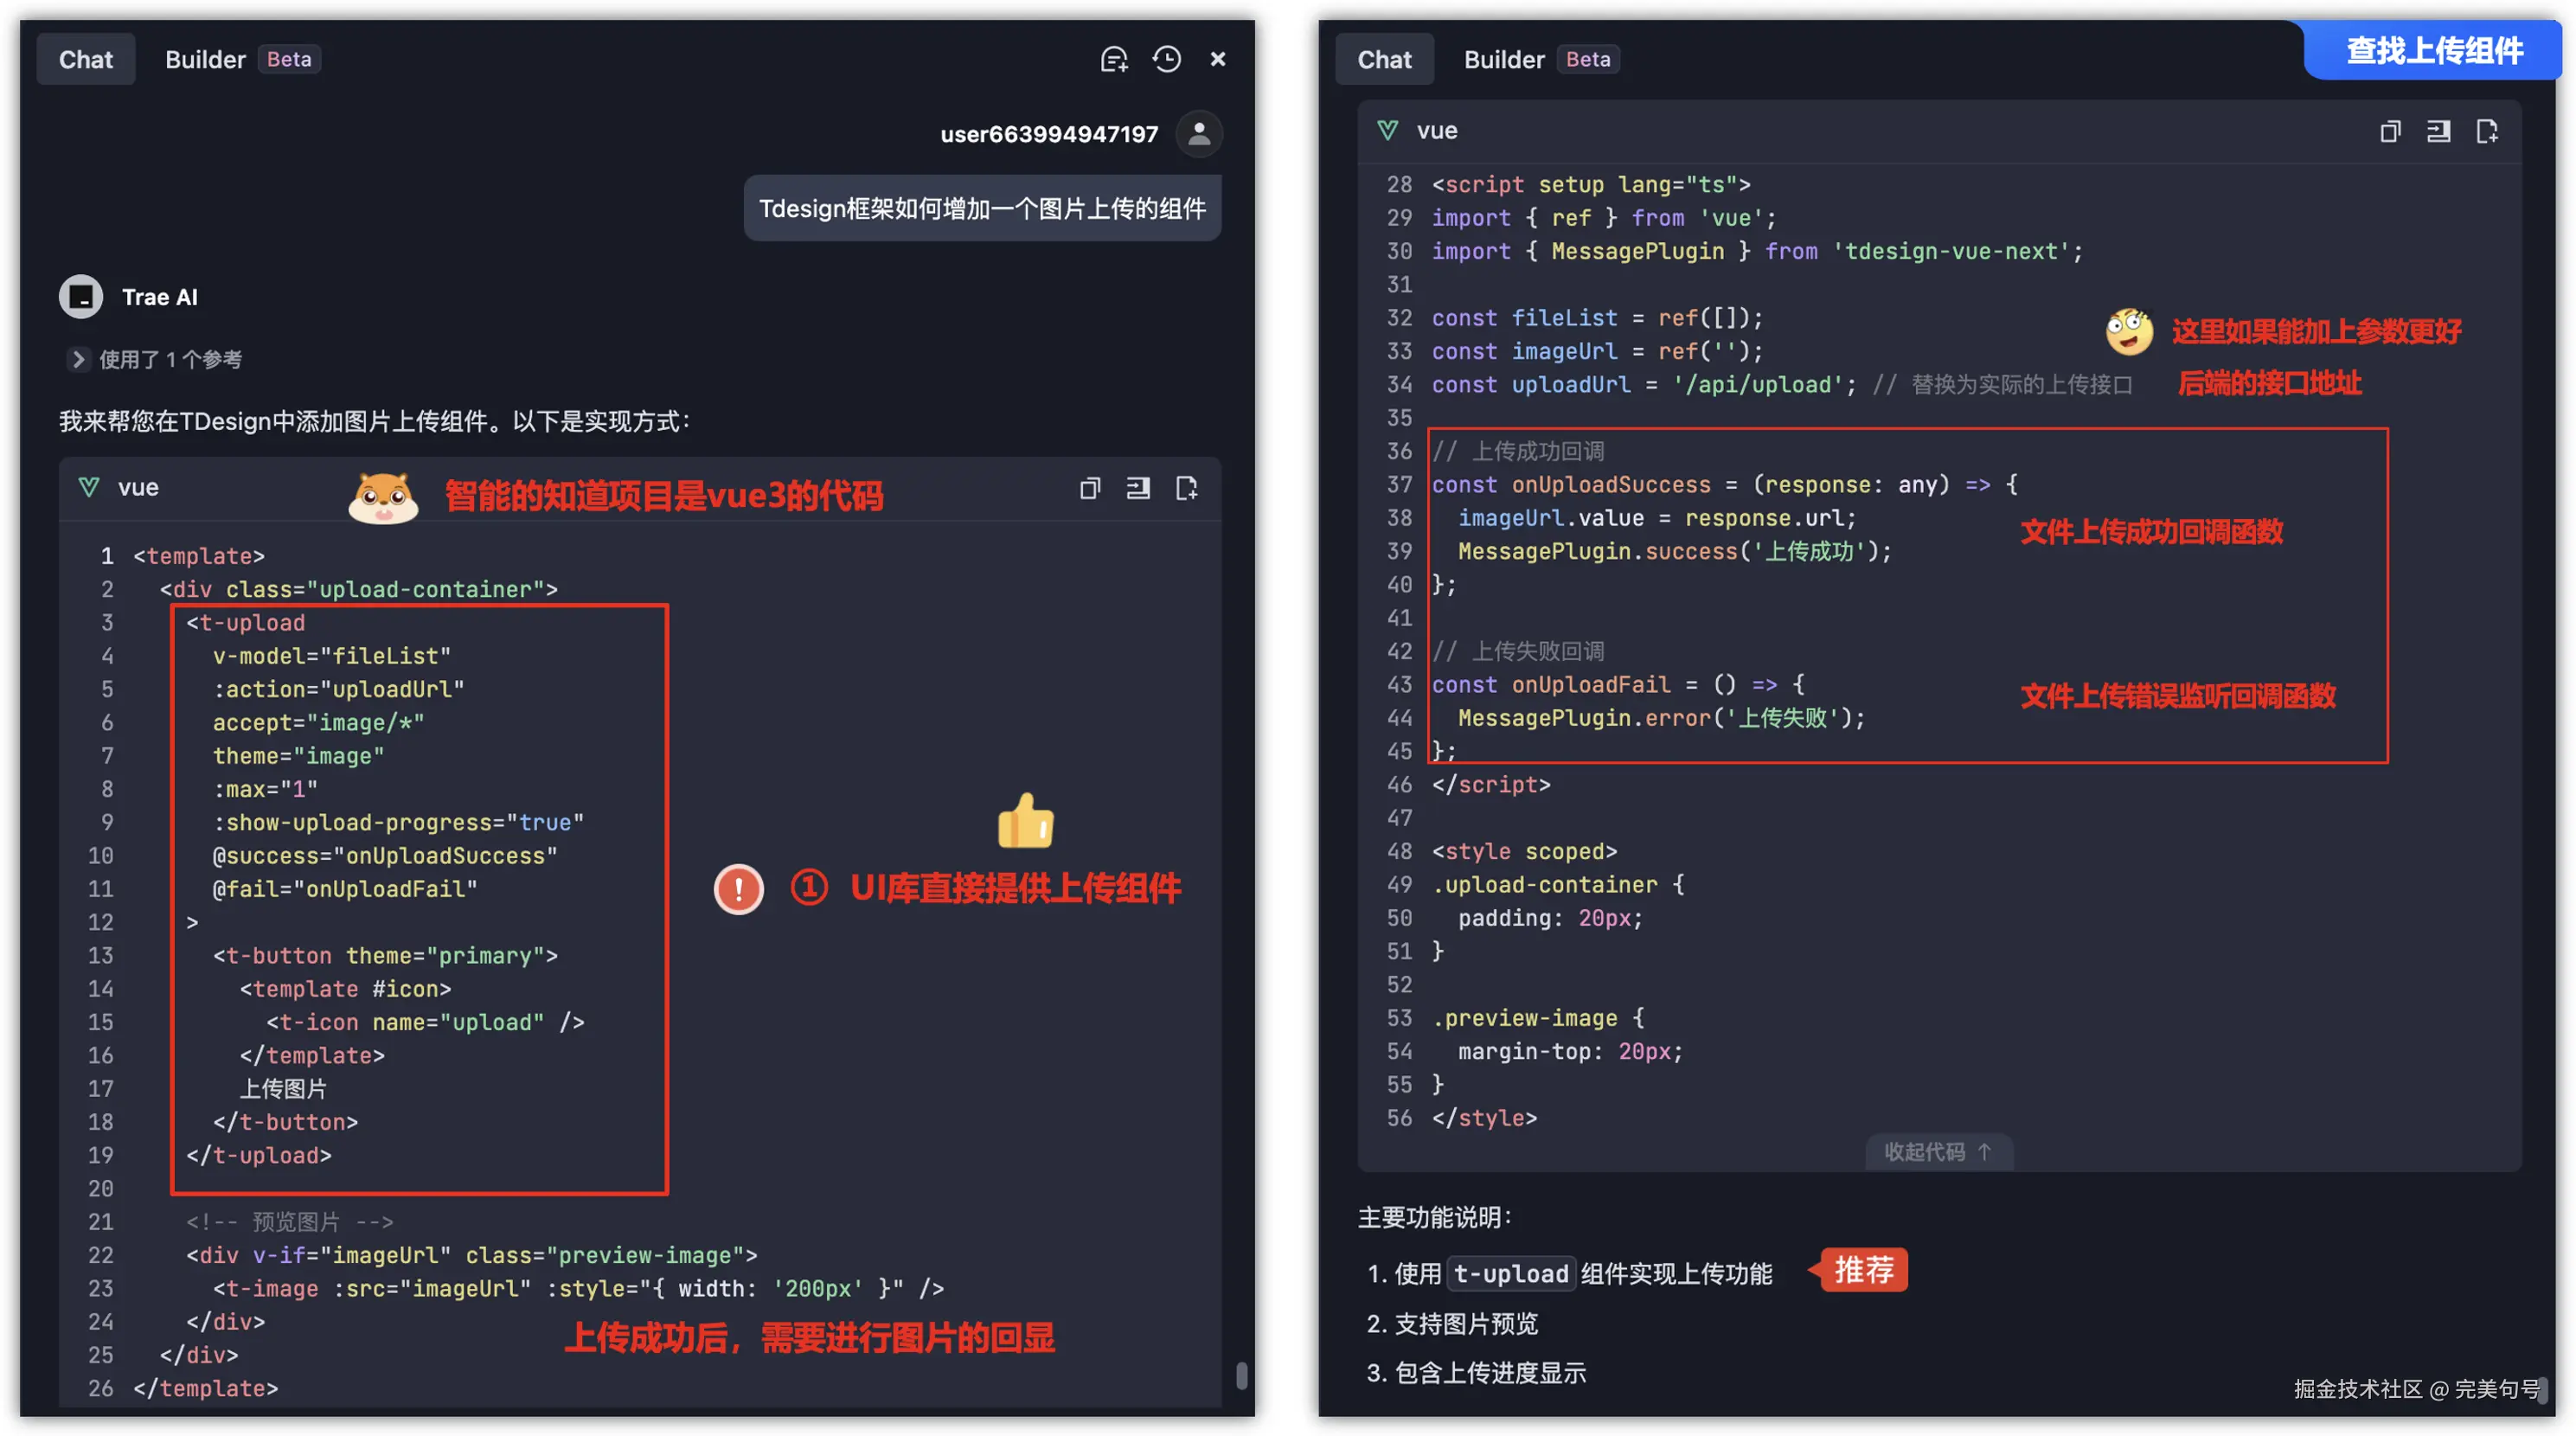Add left vue code to new file
2576x1436 pixels.
click(x=1186, y=488)
